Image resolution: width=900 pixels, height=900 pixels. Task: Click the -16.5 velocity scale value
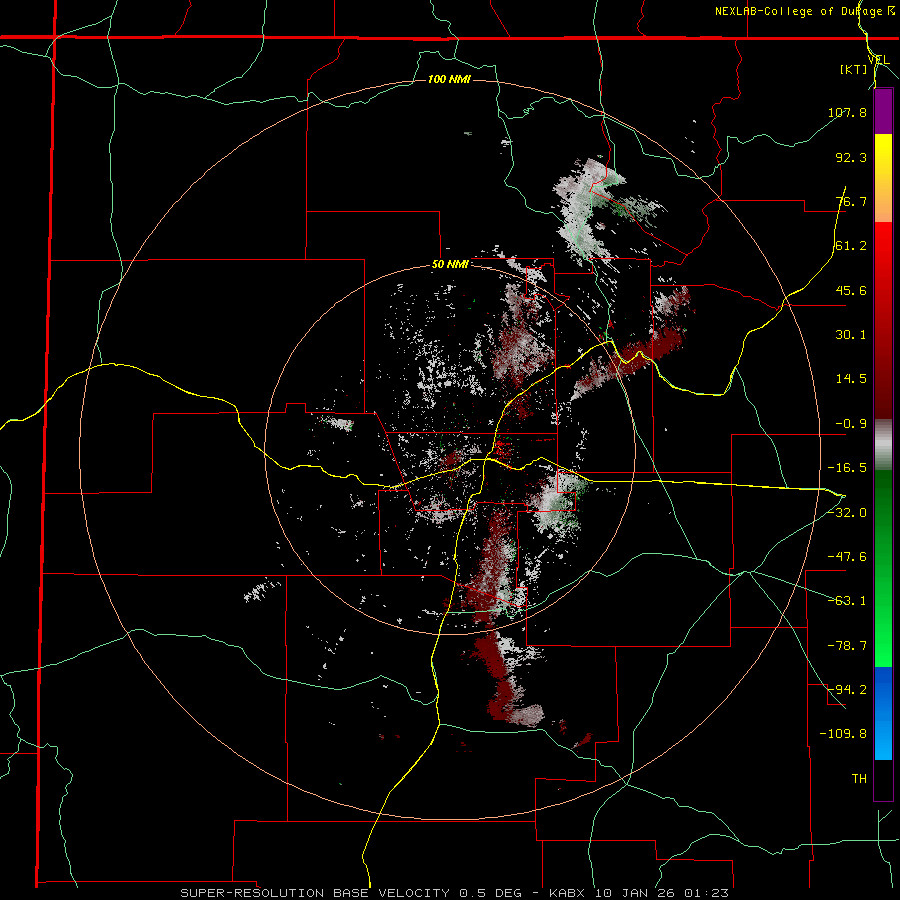click(x=847, y=468)
